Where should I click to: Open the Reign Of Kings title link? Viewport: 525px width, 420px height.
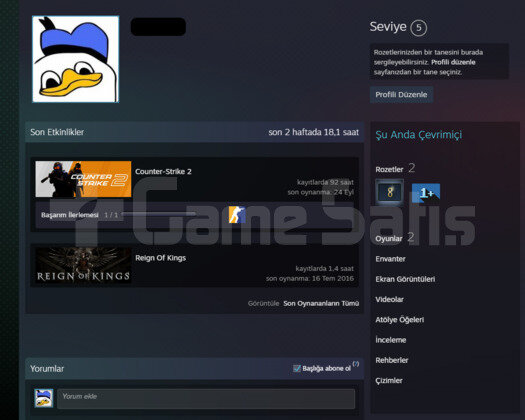click(160, 258)
